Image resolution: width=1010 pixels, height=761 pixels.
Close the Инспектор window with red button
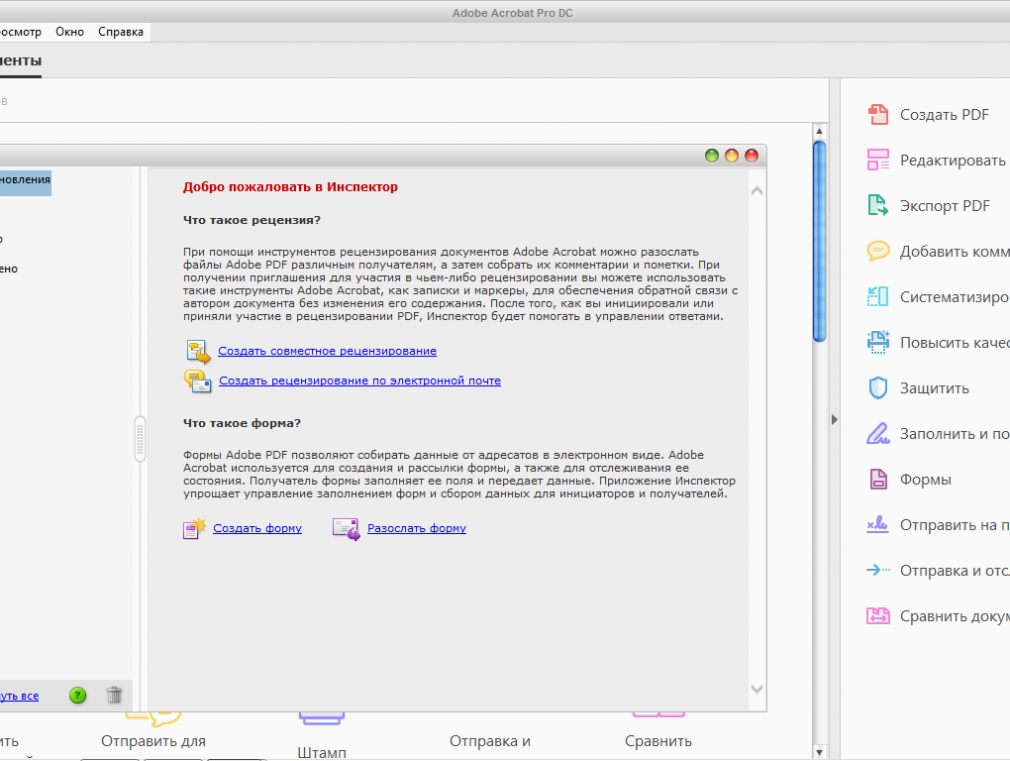click(x=752, y=155)
